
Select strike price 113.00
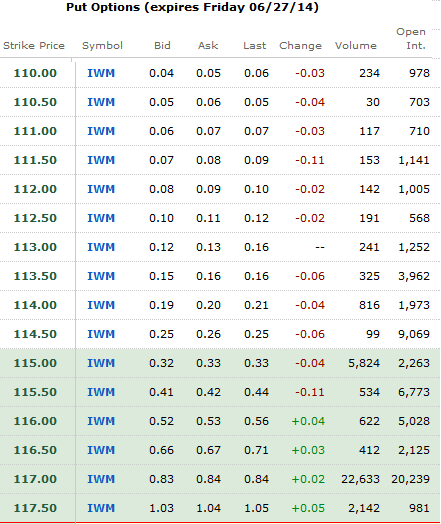[35, 247]
